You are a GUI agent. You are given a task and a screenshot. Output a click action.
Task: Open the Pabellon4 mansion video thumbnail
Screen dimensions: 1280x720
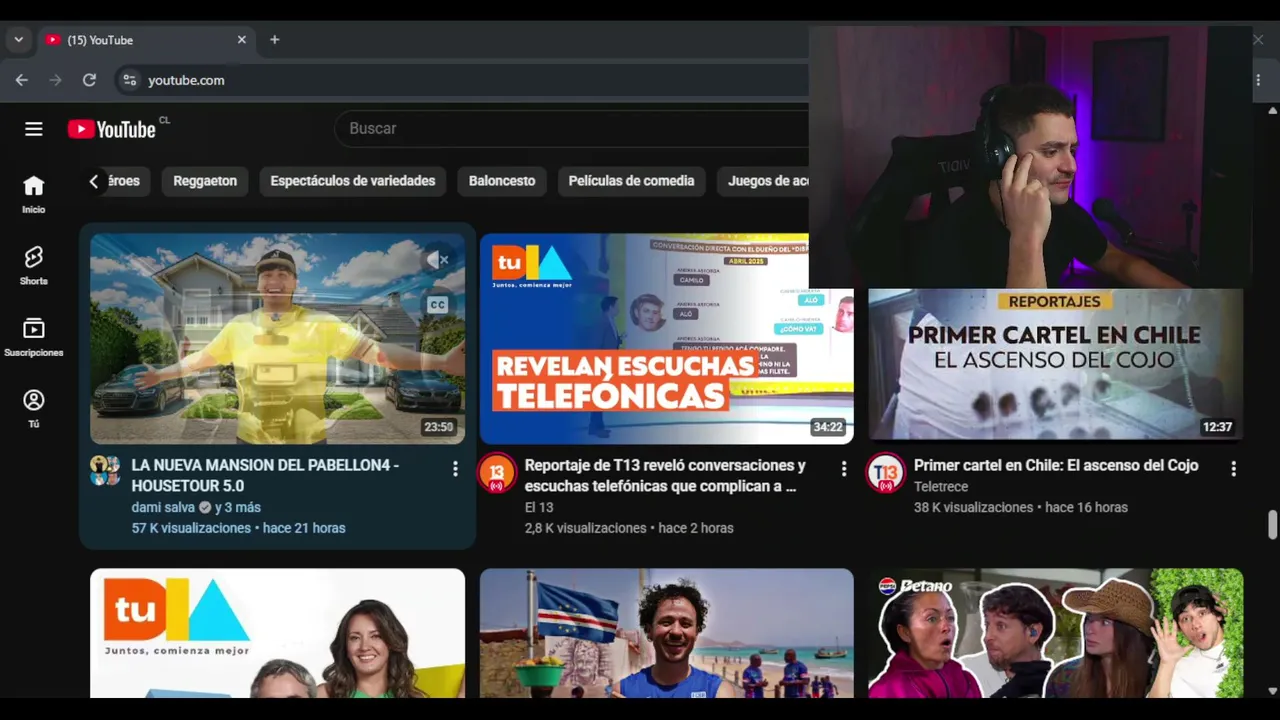[x=277, y=338]
